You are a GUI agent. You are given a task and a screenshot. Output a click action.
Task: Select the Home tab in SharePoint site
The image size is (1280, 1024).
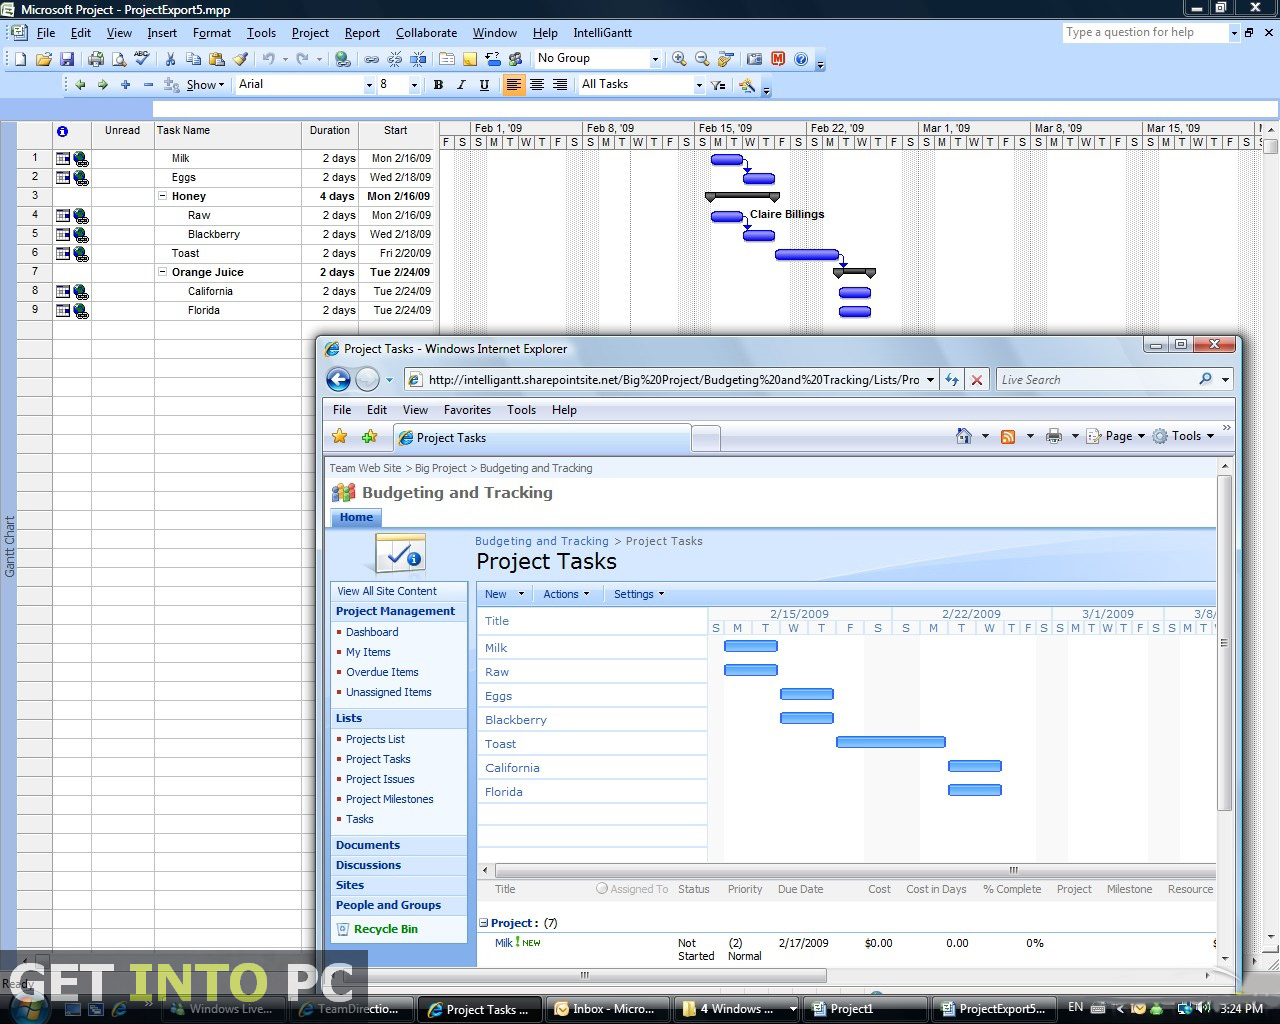point(356,517)
